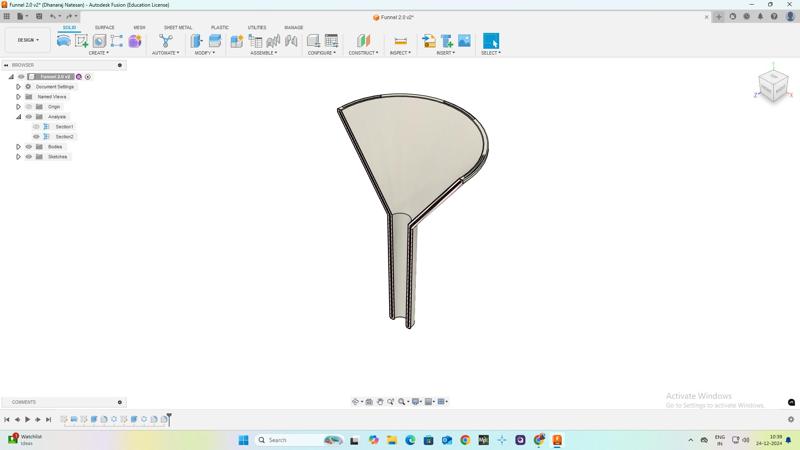Expand Document Settings node
Viewport: 800px width, 450px height.
click(x=18, y=87)
